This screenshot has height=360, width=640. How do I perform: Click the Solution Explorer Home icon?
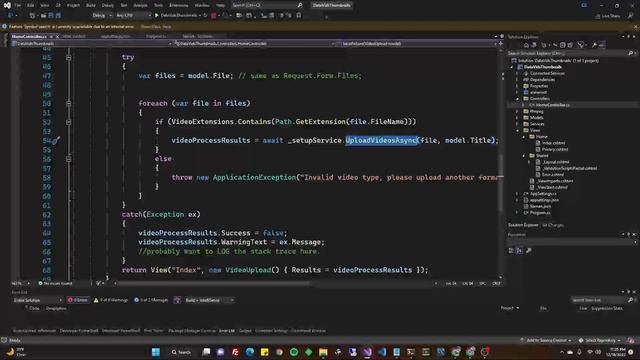526,45
